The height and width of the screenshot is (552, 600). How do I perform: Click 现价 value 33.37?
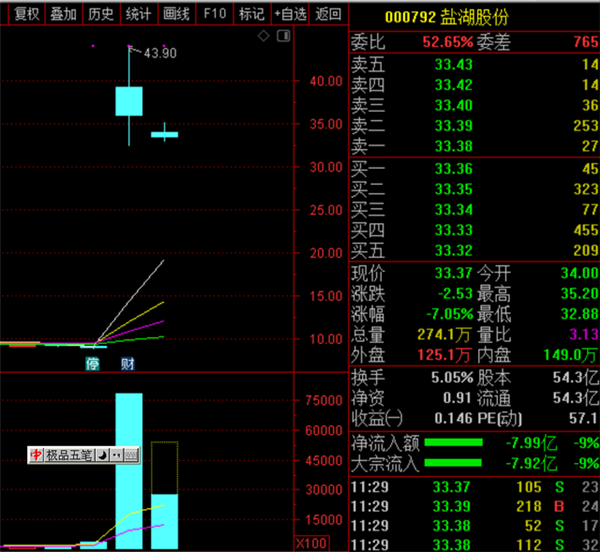coord(453,273)
